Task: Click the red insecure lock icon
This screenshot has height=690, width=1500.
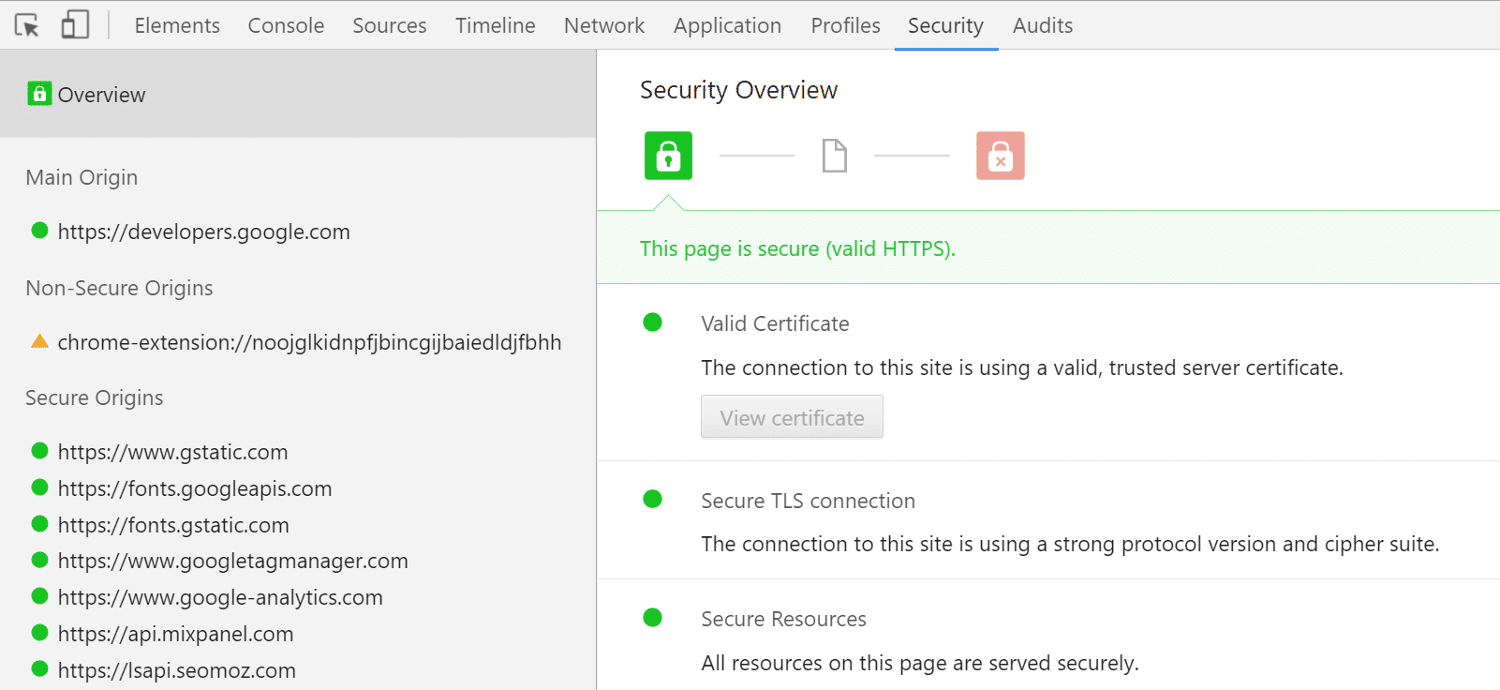Action: pyautogui.click(x=1000, y=155)
